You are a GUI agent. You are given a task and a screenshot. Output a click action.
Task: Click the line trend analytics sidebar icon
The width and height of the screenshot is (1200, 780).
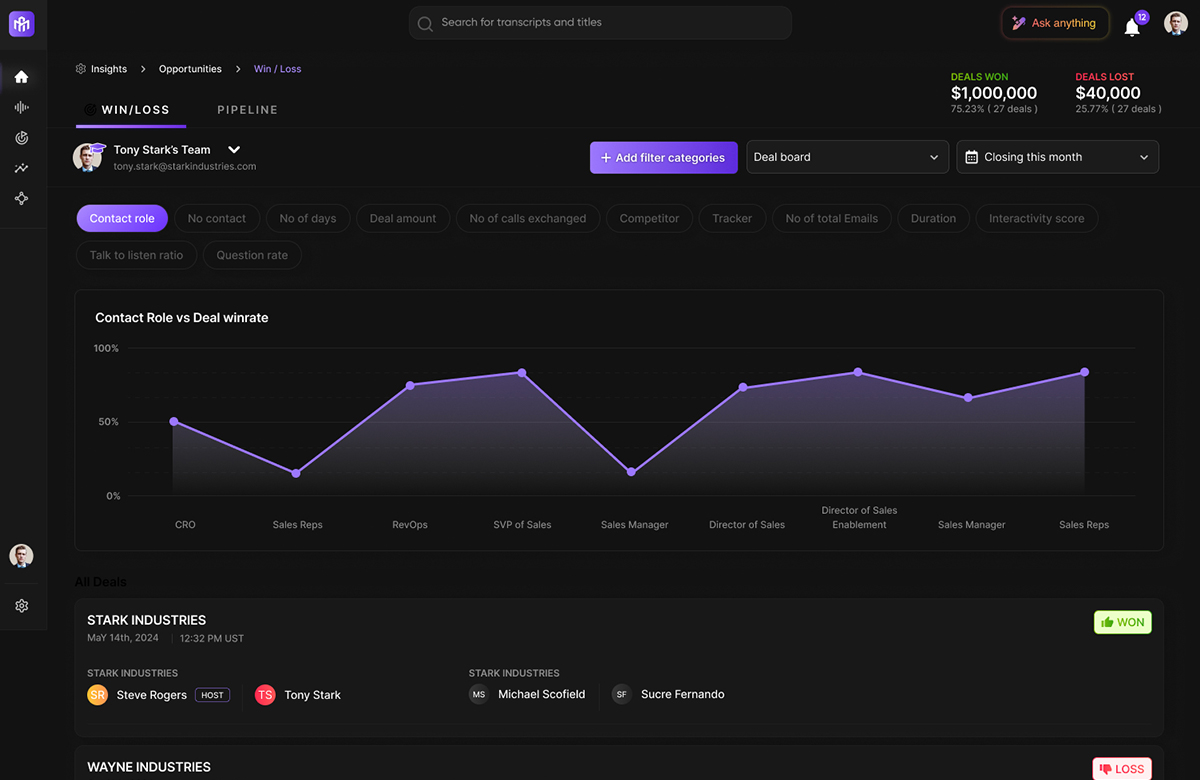[x=21, y=168]
